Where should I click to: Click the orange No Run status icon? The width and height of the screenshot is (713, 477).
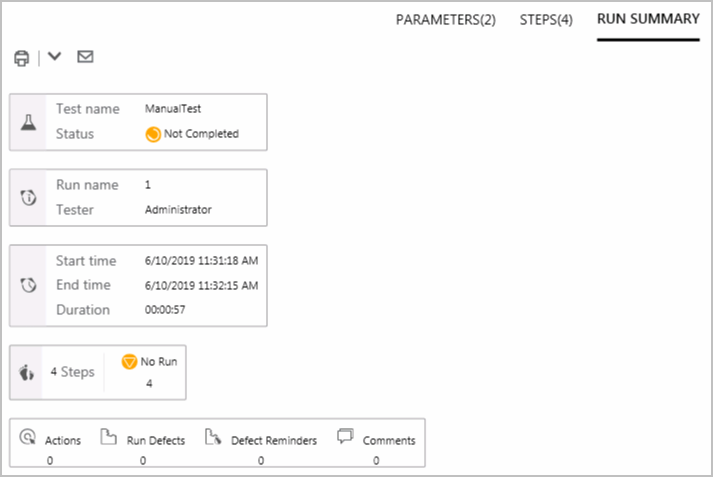coord(129,361)
